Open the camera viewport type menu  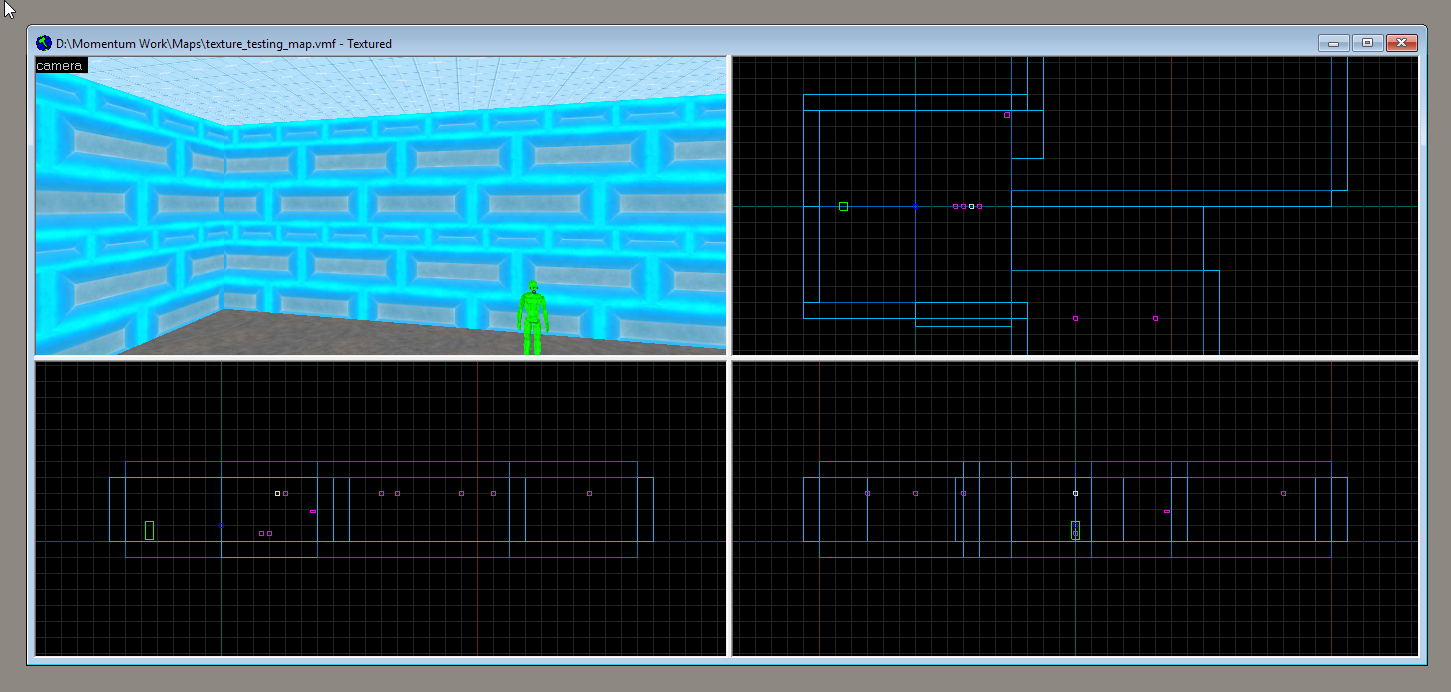[60, 65]
